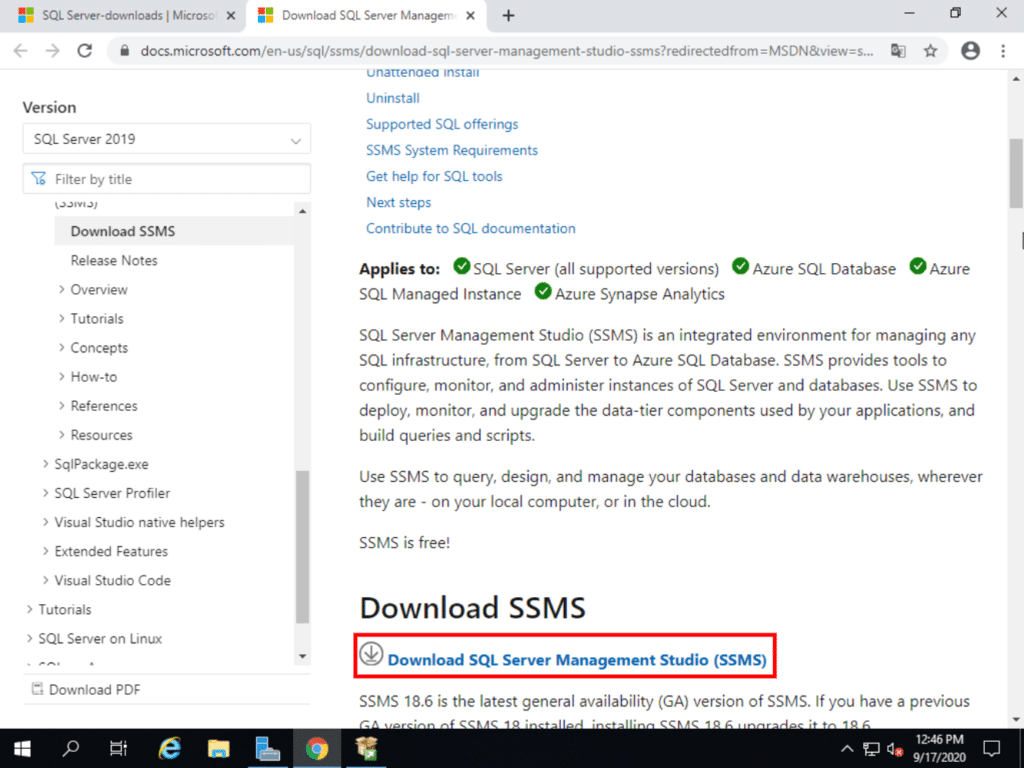The height and width of the screenshot is (768, 1024).
Task: Bookmark the page using the star icon
Action: (930, 50)
